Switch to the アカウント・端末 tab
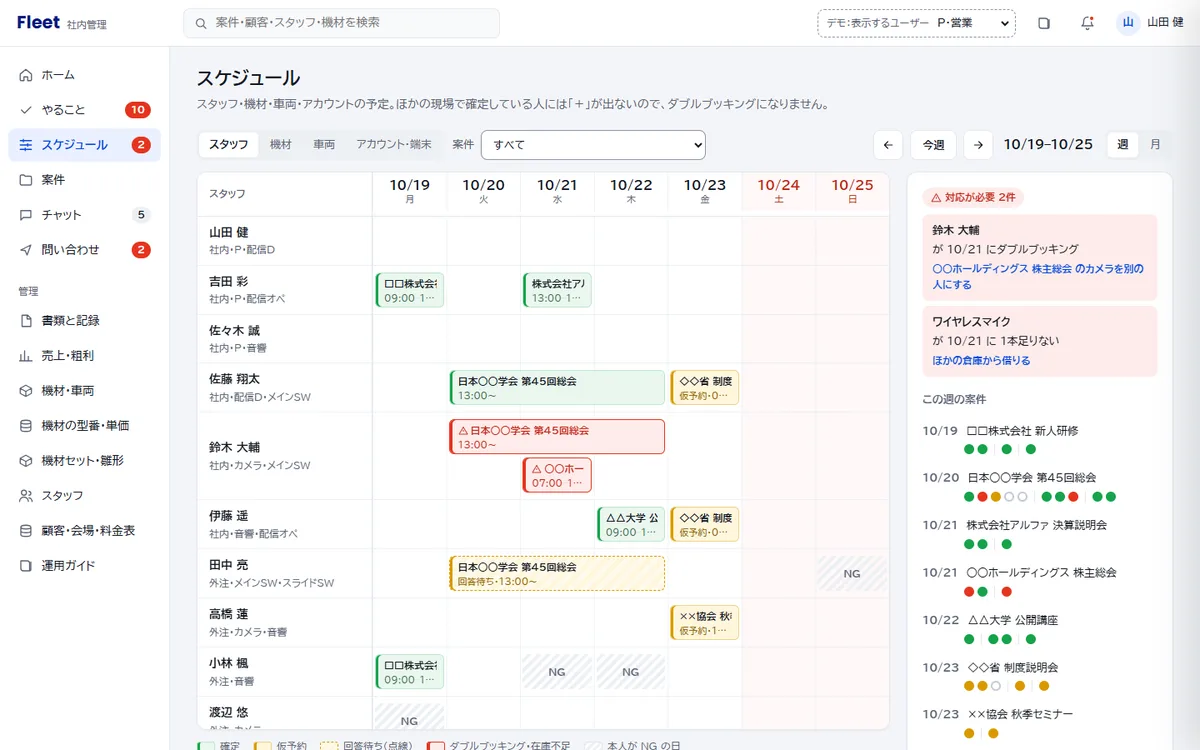This screenshot has width=1200, height=750. pos(394,145)
